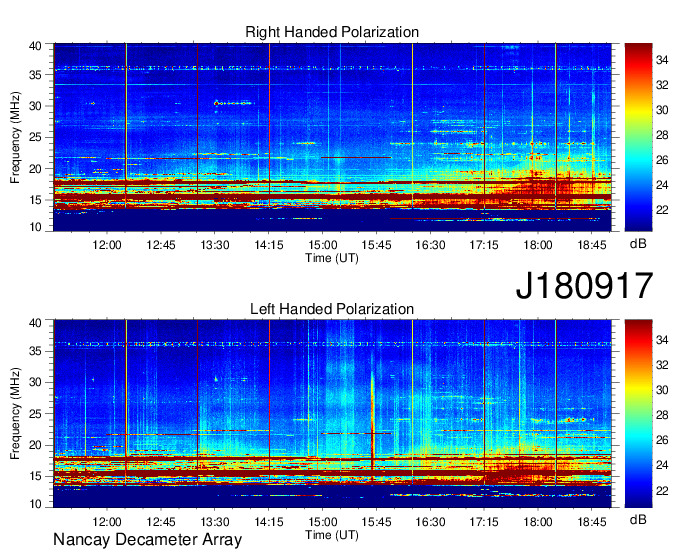Viewport: 680px width, 552px height.
Task: Click the Right Handed Polarization color bar
Action: pyautogui.click(x=638, y=137)
